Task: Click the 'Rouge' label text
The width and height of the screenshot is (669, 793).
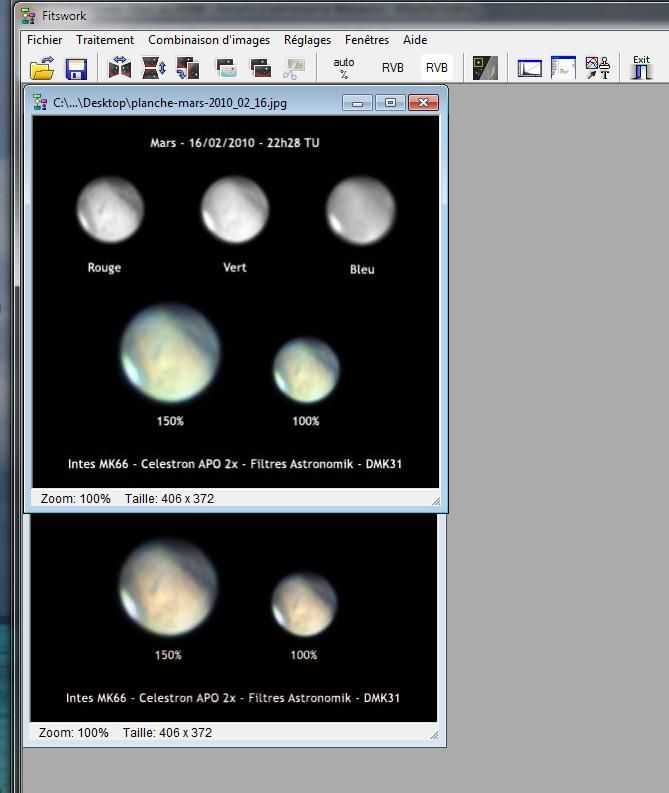Action: [x=104, y=268]
